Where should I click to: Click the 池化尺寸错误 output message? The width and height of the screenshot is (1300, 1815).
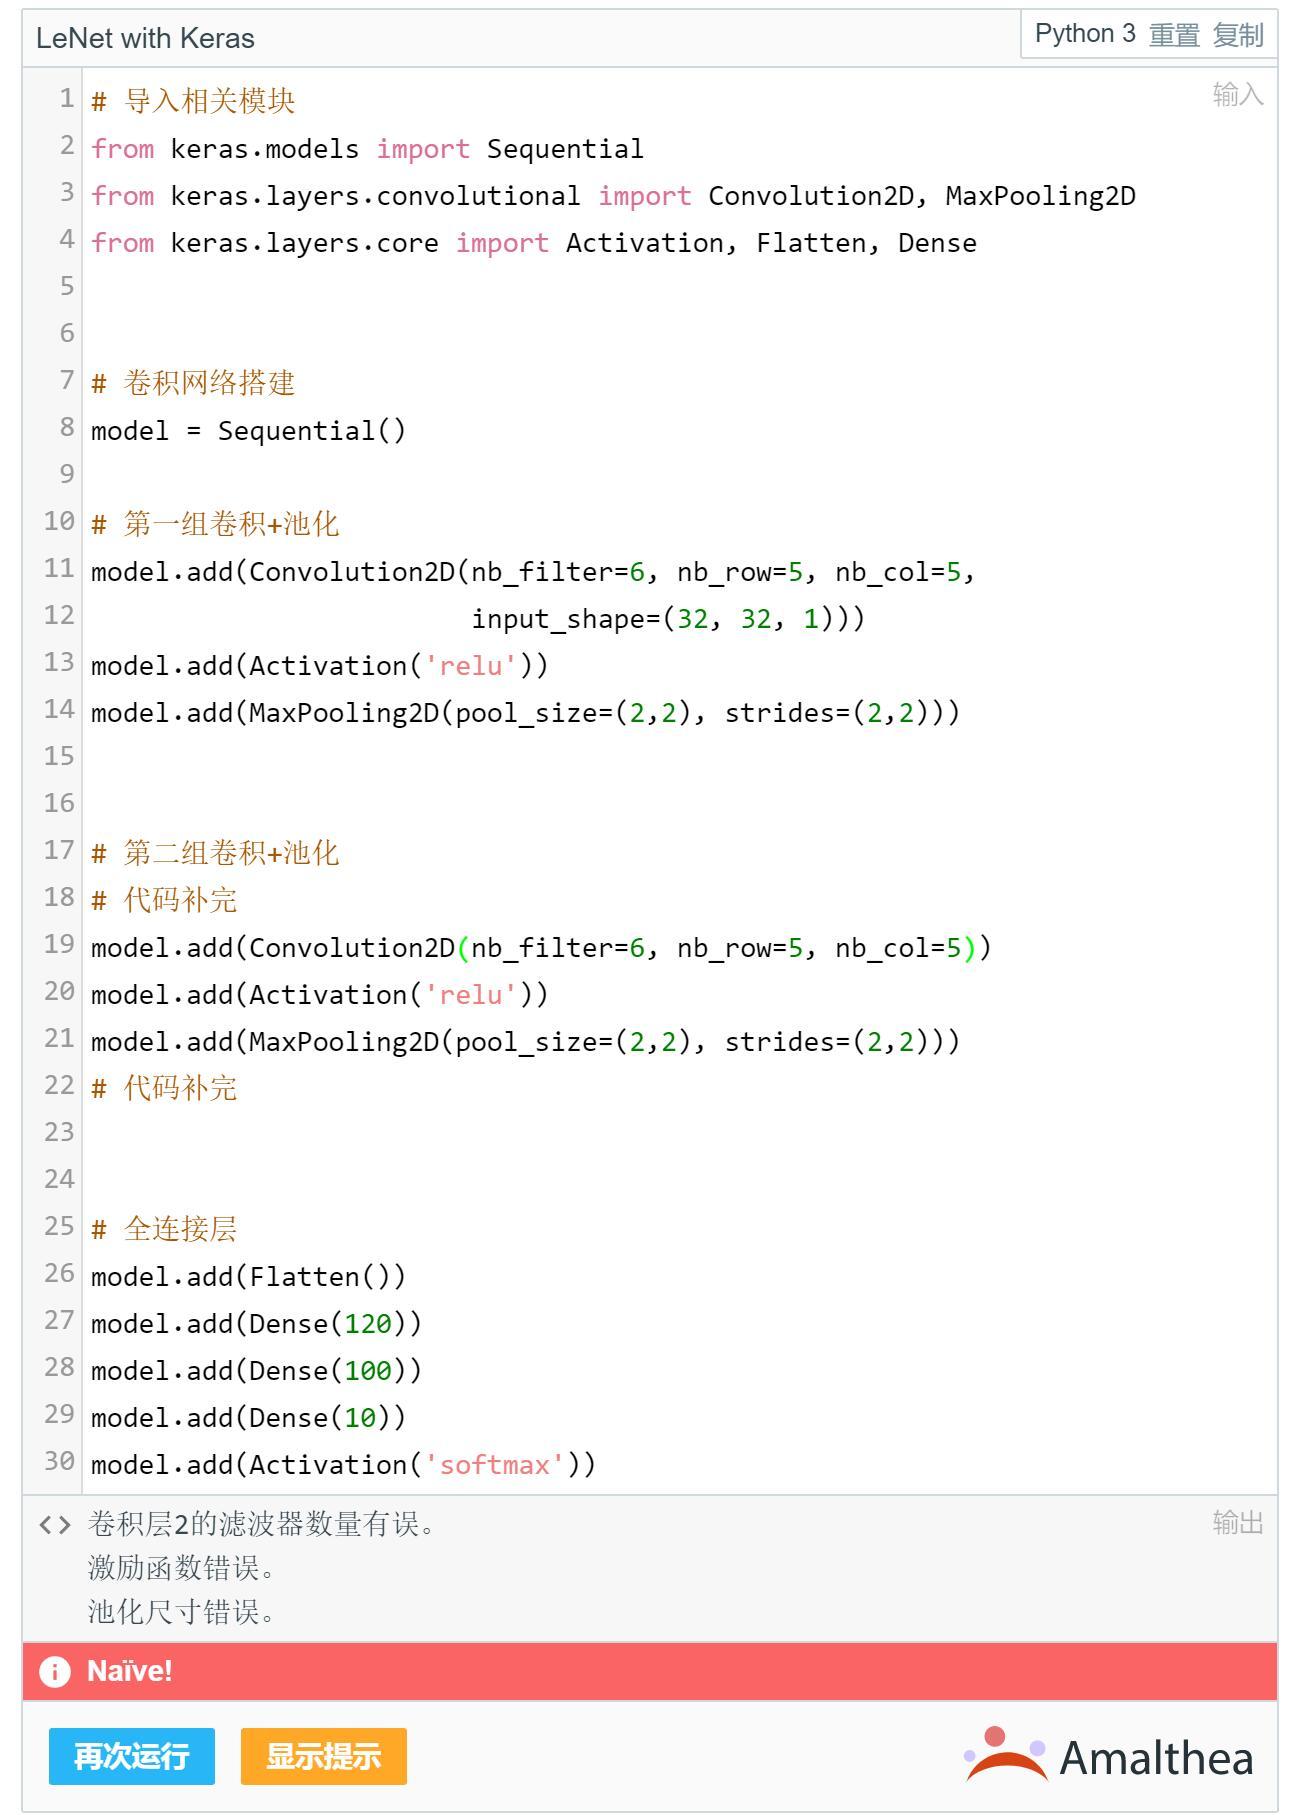tap(181, 1612)
